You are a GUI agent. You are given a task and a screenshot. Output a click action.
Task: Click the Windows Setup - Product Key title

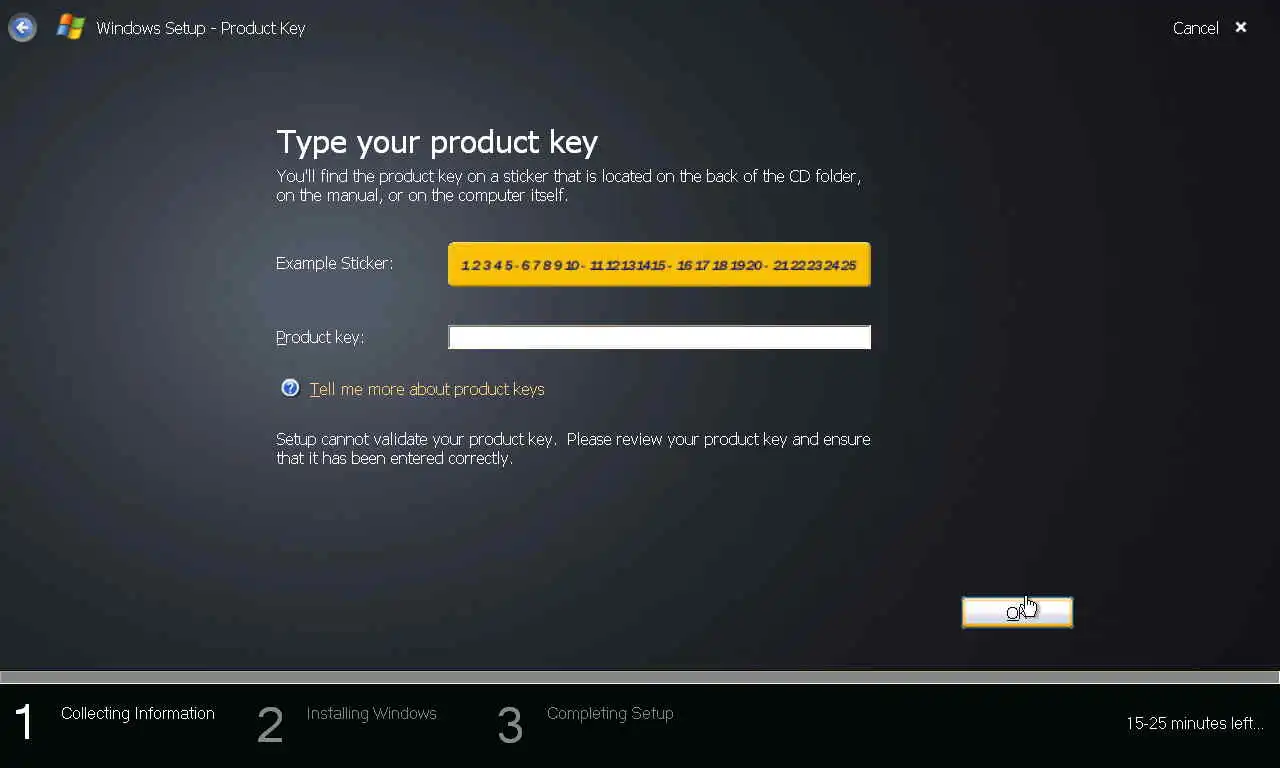(201, 28)
